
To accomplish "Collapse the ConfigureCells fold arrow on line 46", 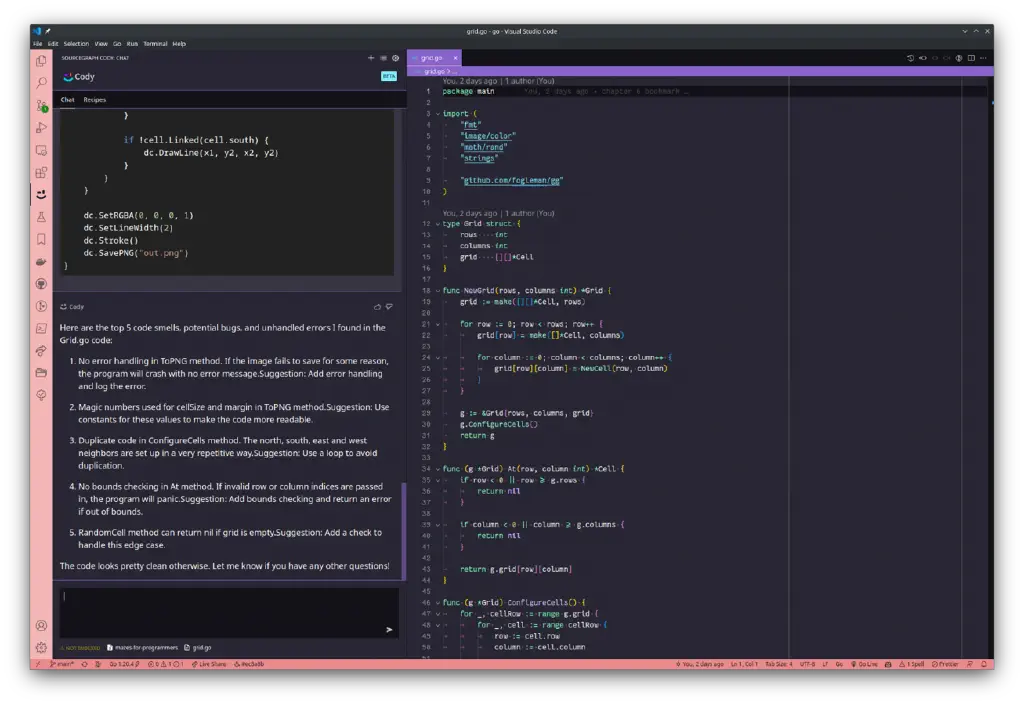I will pyautogui.click(x=438, y=603).
